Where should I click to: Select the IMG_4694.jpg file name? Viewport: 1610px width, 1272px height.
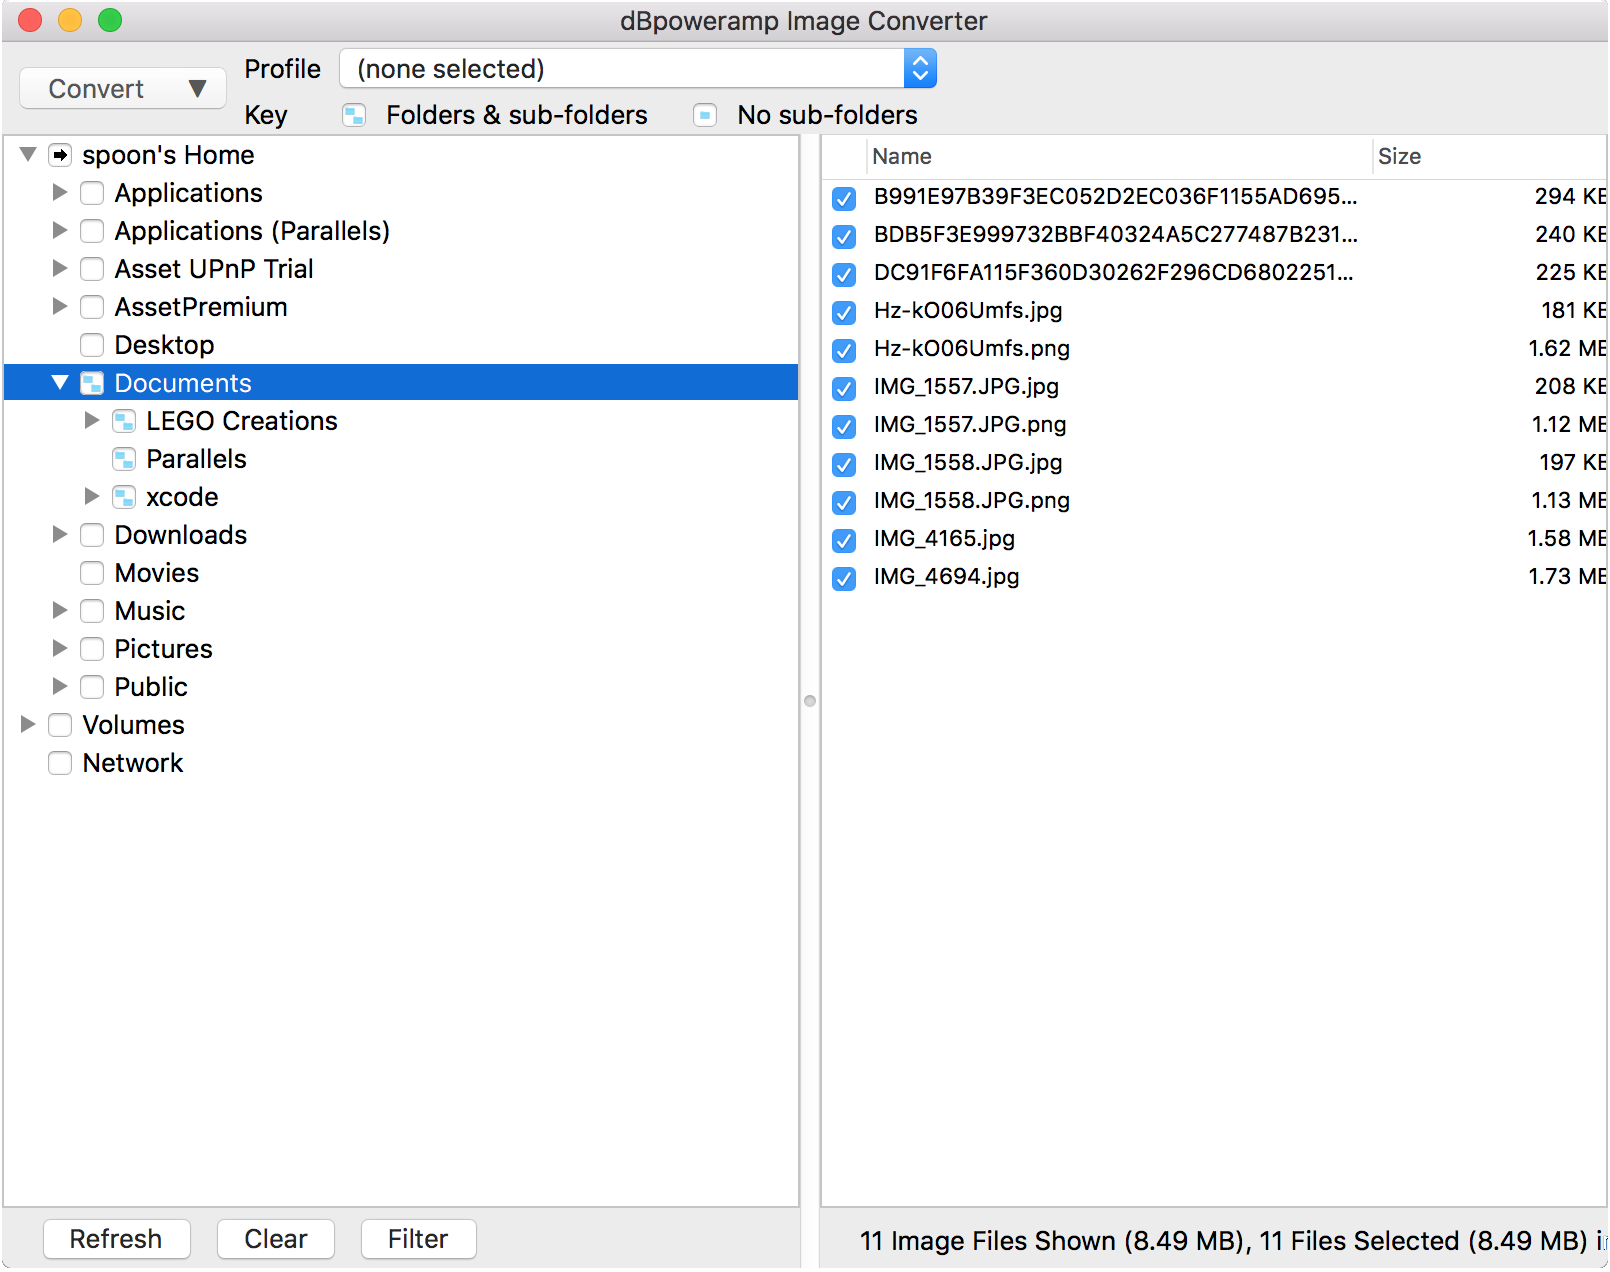pos(946,576)
